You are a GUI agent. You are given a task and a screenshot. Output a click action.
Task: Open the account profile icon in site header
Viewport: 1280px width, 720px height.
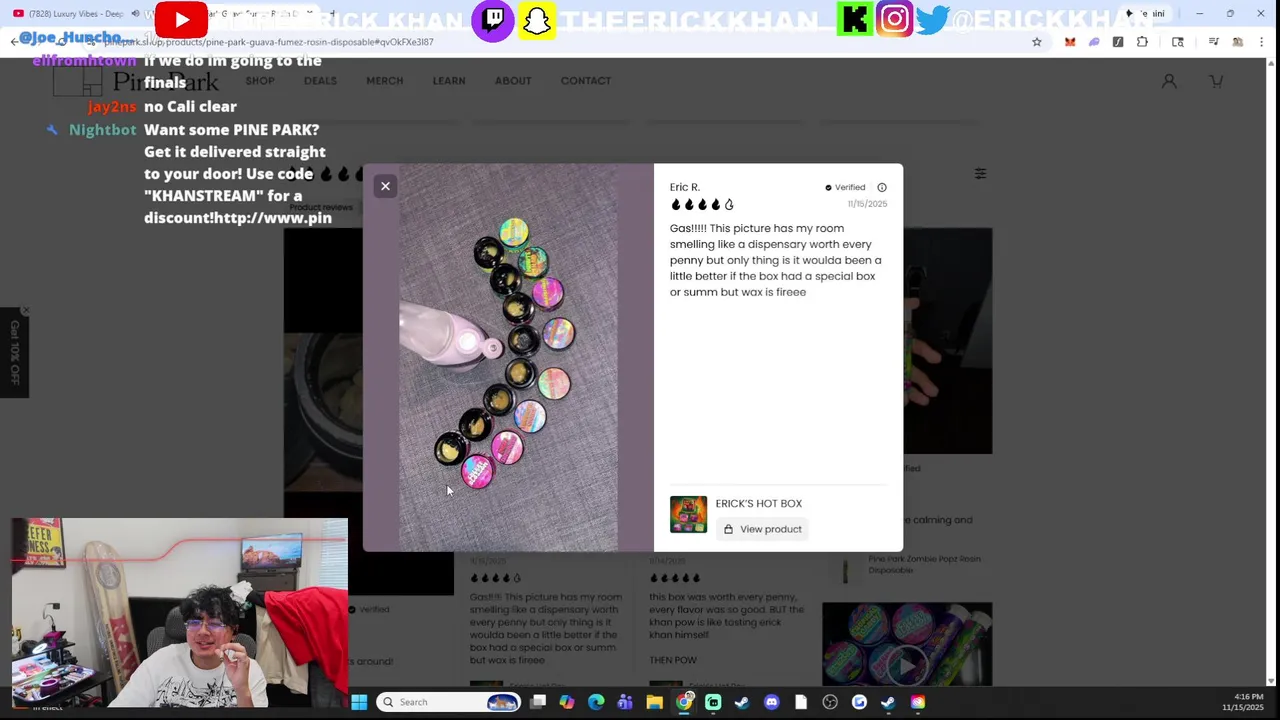1169,81
